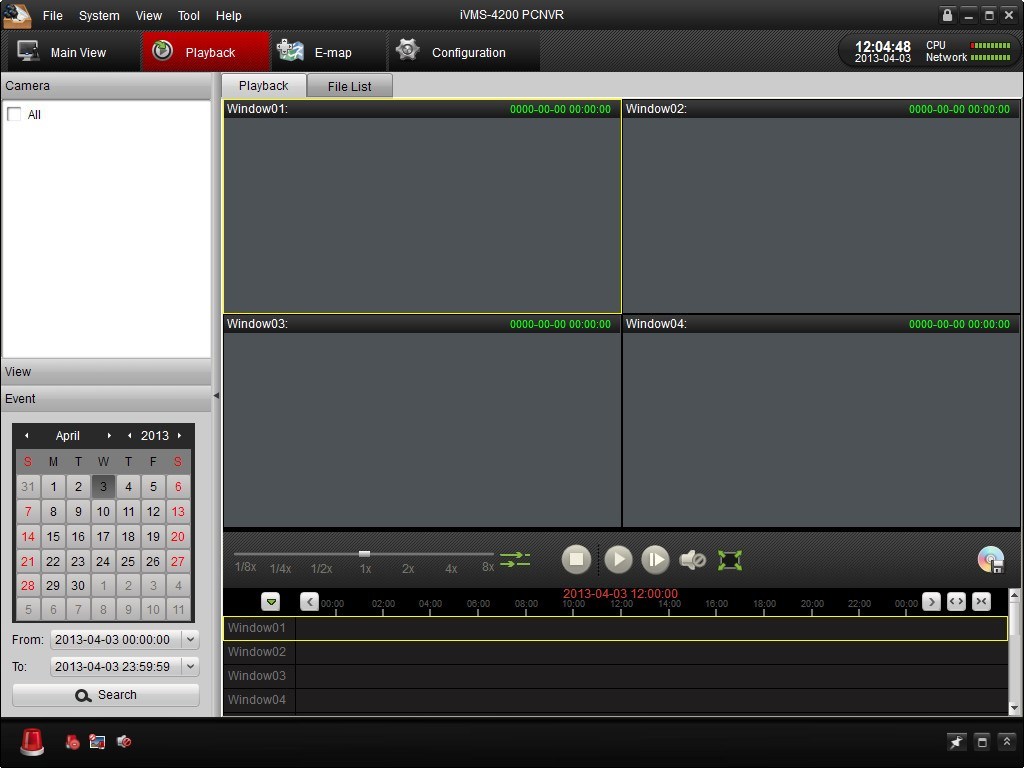1024x768 pixels.
Task: Click the single frame step button
Action: click(x=655, y=560)
